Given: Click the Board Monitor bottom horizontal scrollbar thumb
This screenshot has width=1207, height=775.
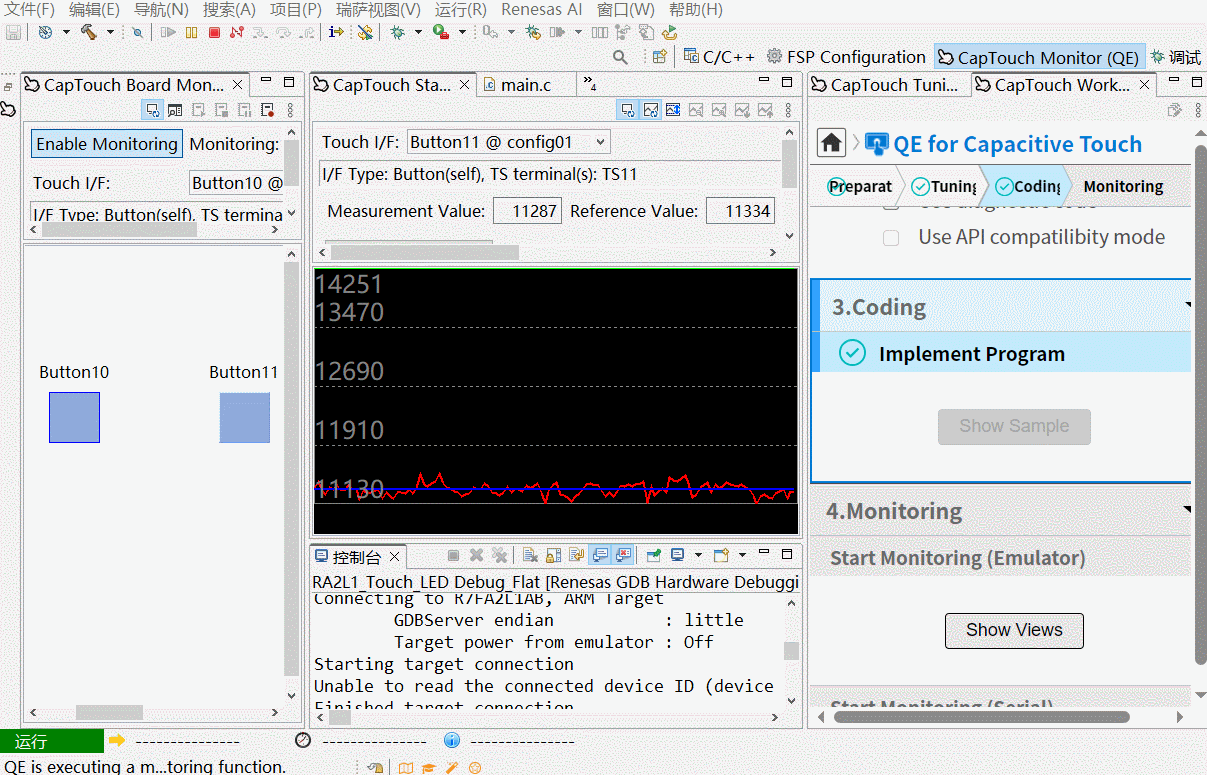Looking at the screenshot, I should click(109, 713).
